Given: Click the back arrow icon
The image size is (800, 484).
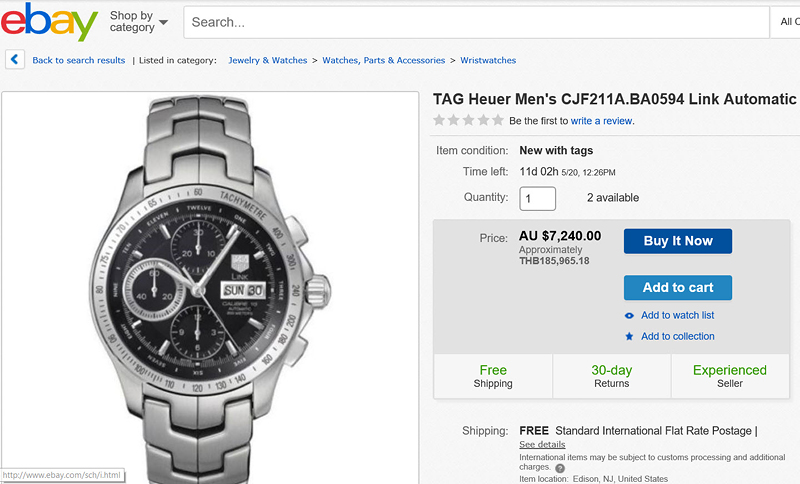Looking at the screenshot, I should [14, 60].
